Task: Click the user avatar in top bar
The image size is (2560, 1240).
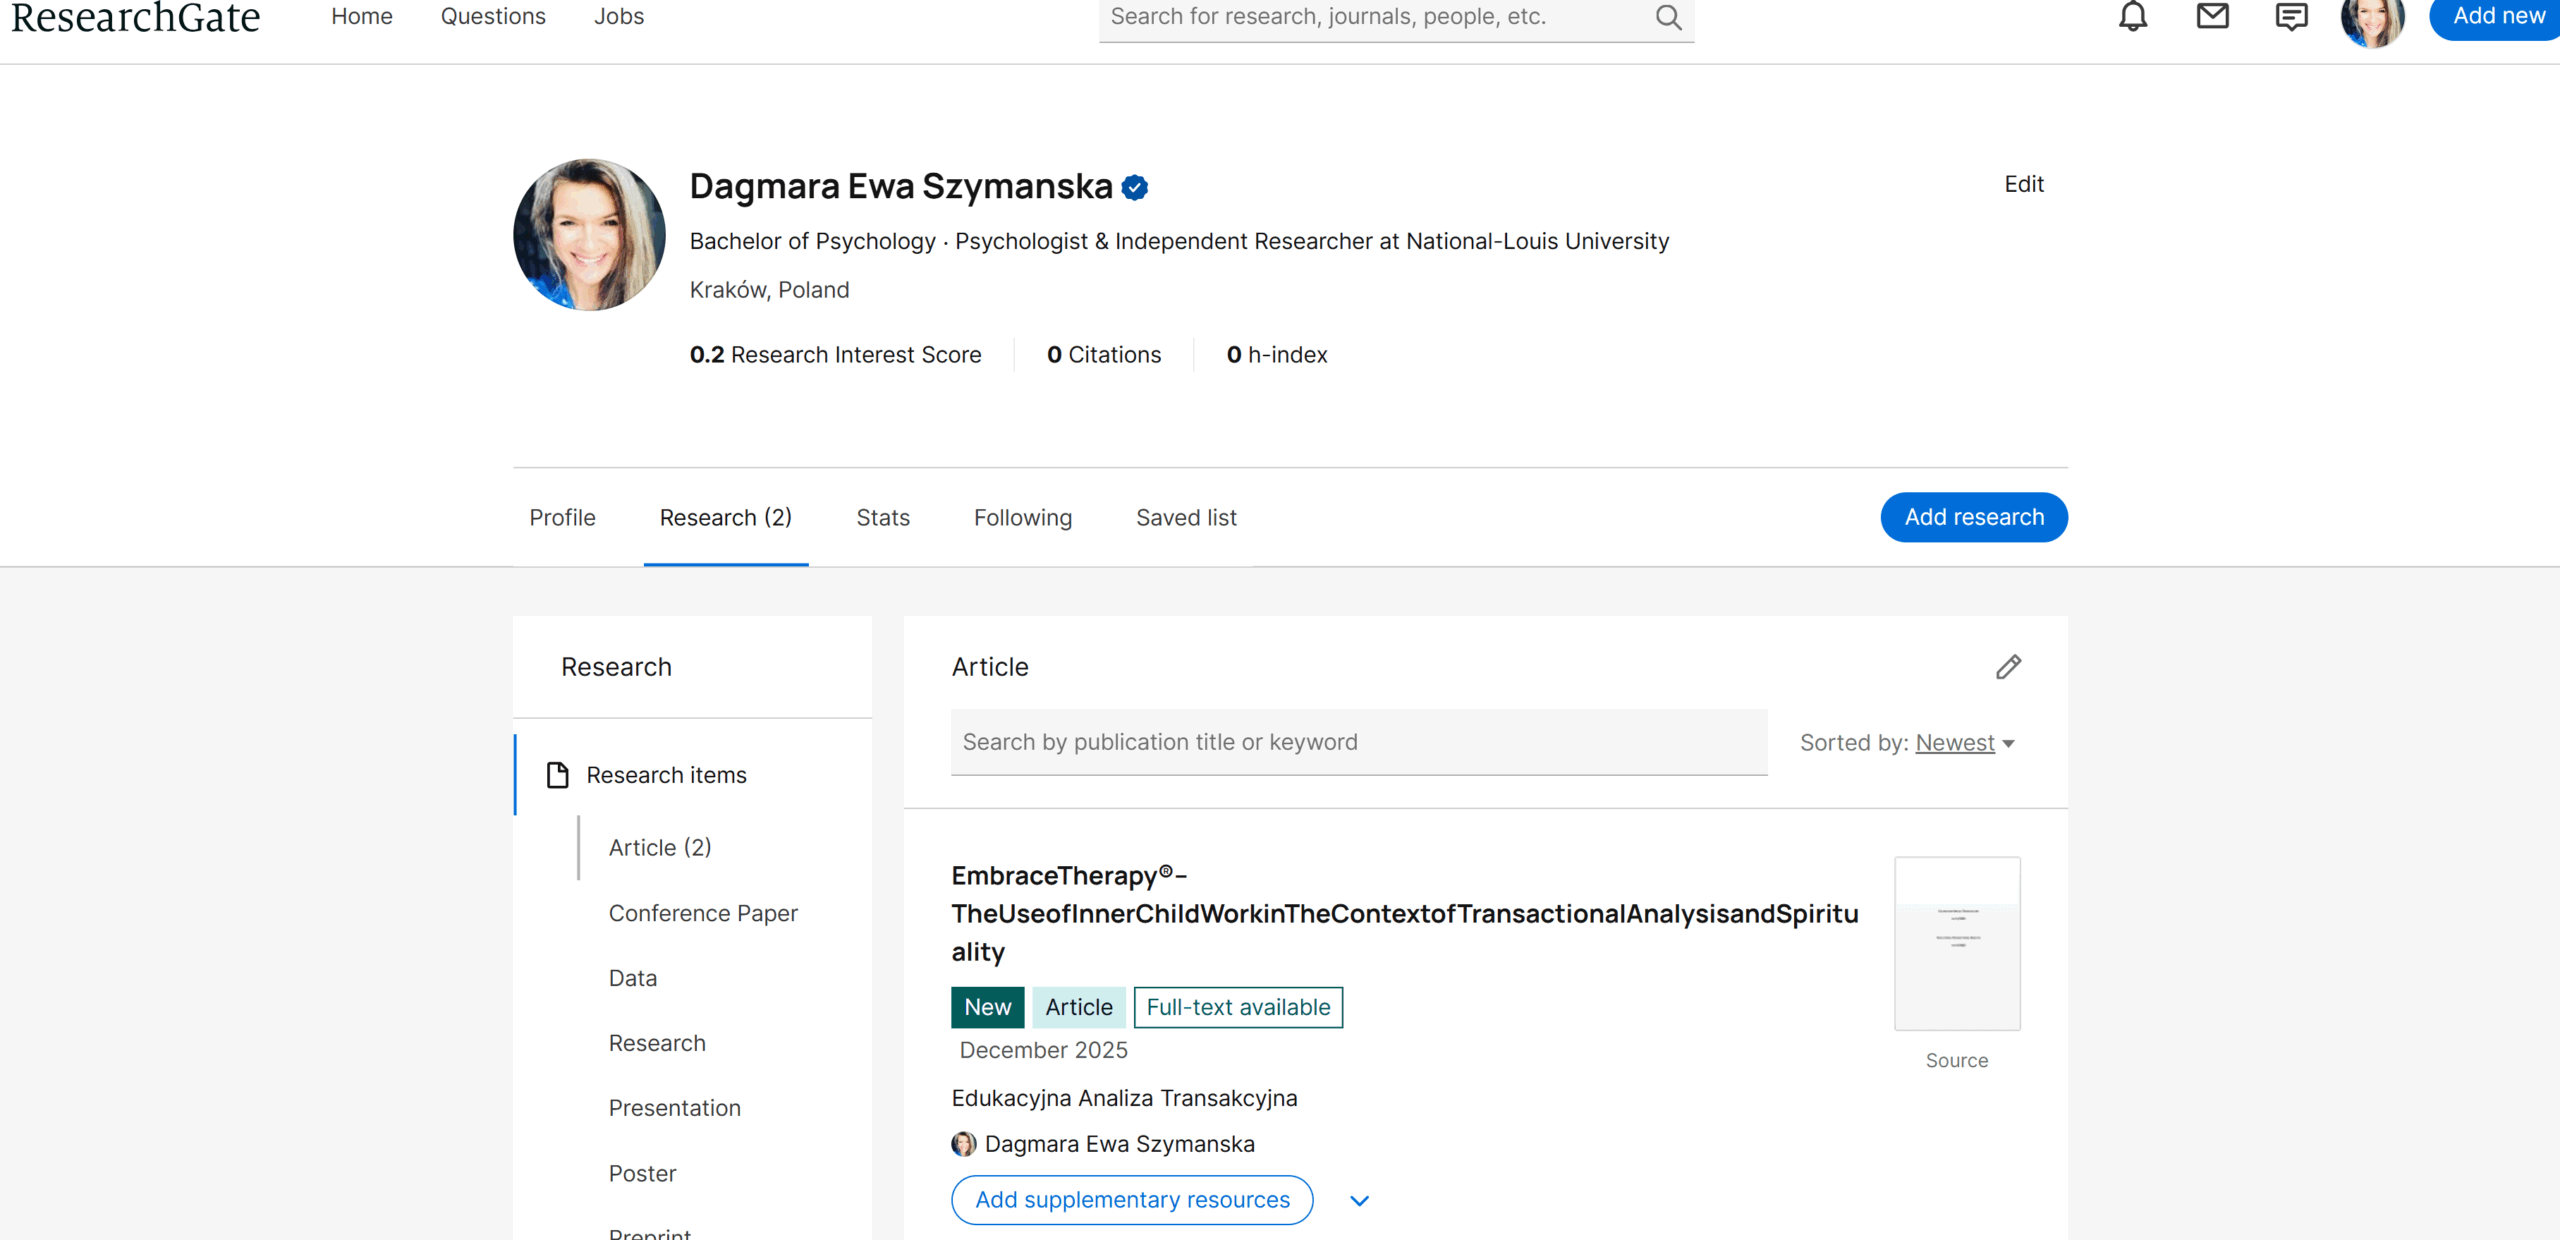Action: coord(2372,20)
